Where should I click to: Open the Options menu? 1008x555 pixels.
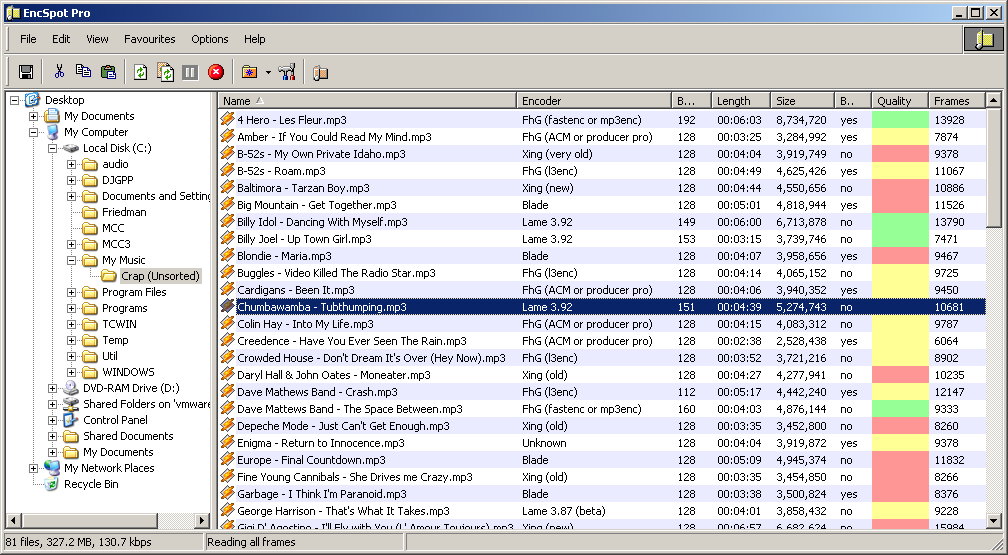[210, 39]
